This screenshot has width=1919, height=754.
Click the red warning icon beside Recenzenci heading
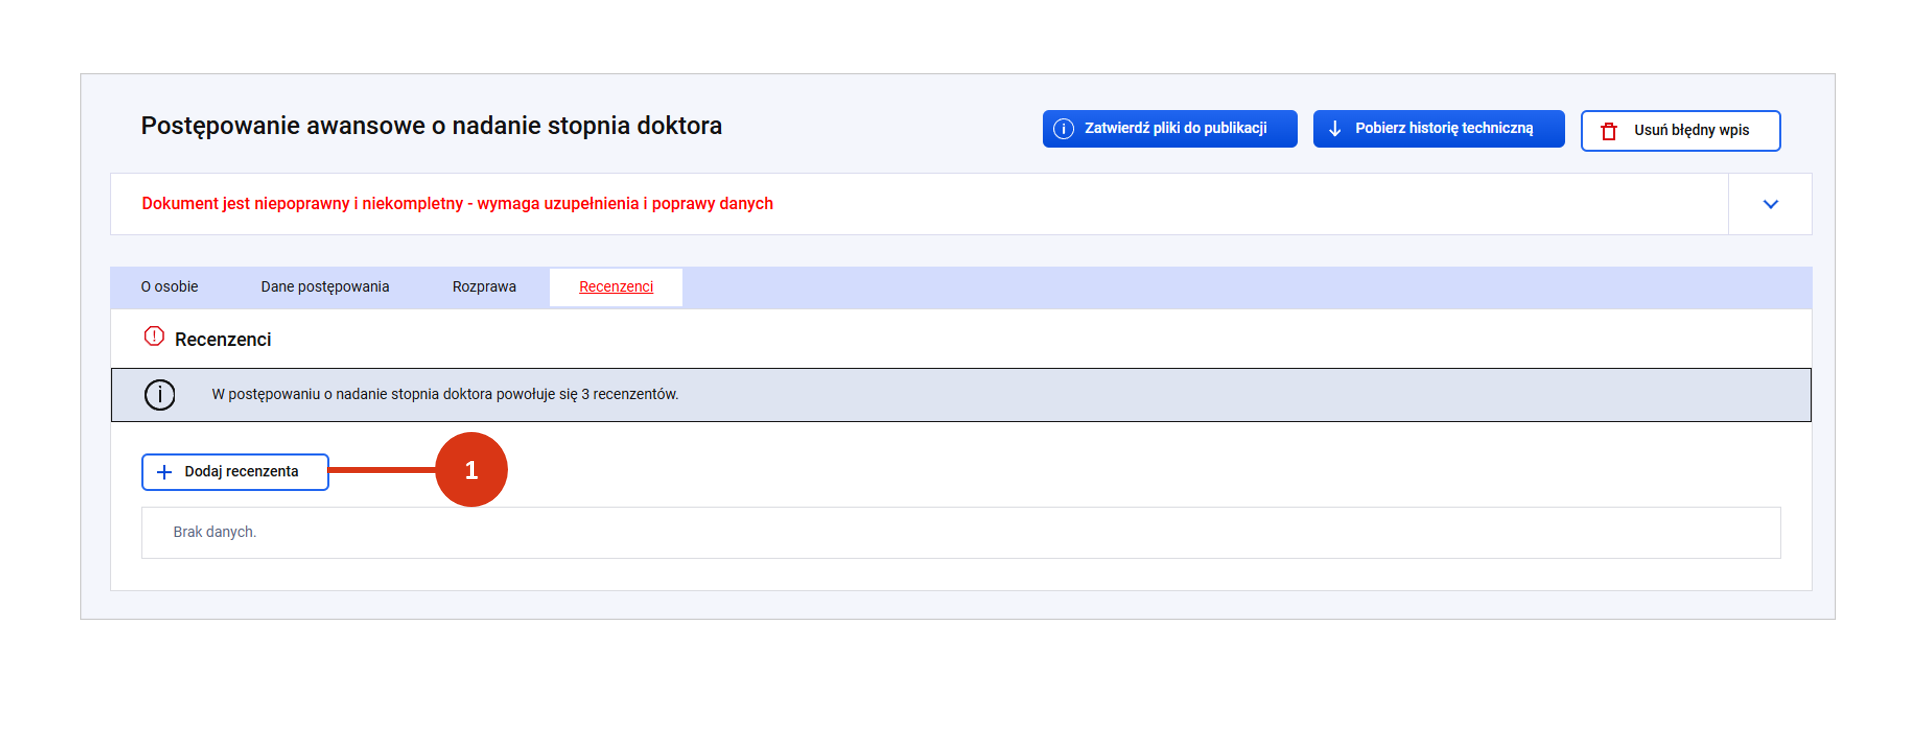coord(154,337)
